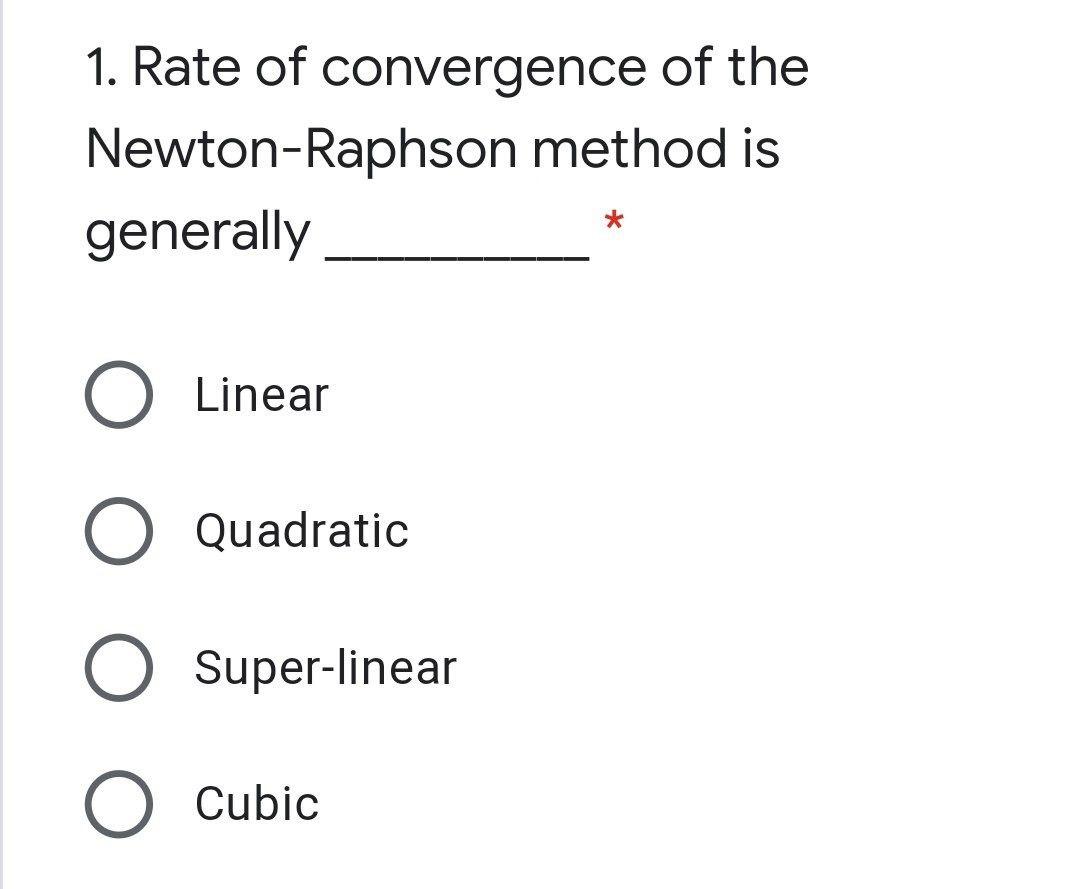Image resolution: width=1080 pixels, height=889 pixels.
Task: Pick the second answer choice circle
Action: coord(119,531)
